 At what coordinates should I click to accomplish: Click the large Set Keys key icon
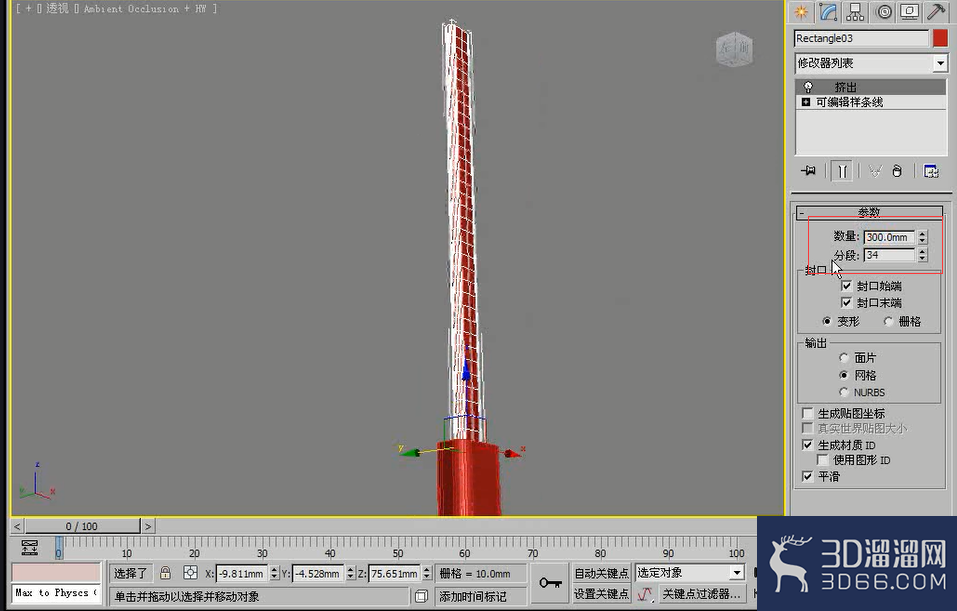pyautogui.click(x=550, y=583)
